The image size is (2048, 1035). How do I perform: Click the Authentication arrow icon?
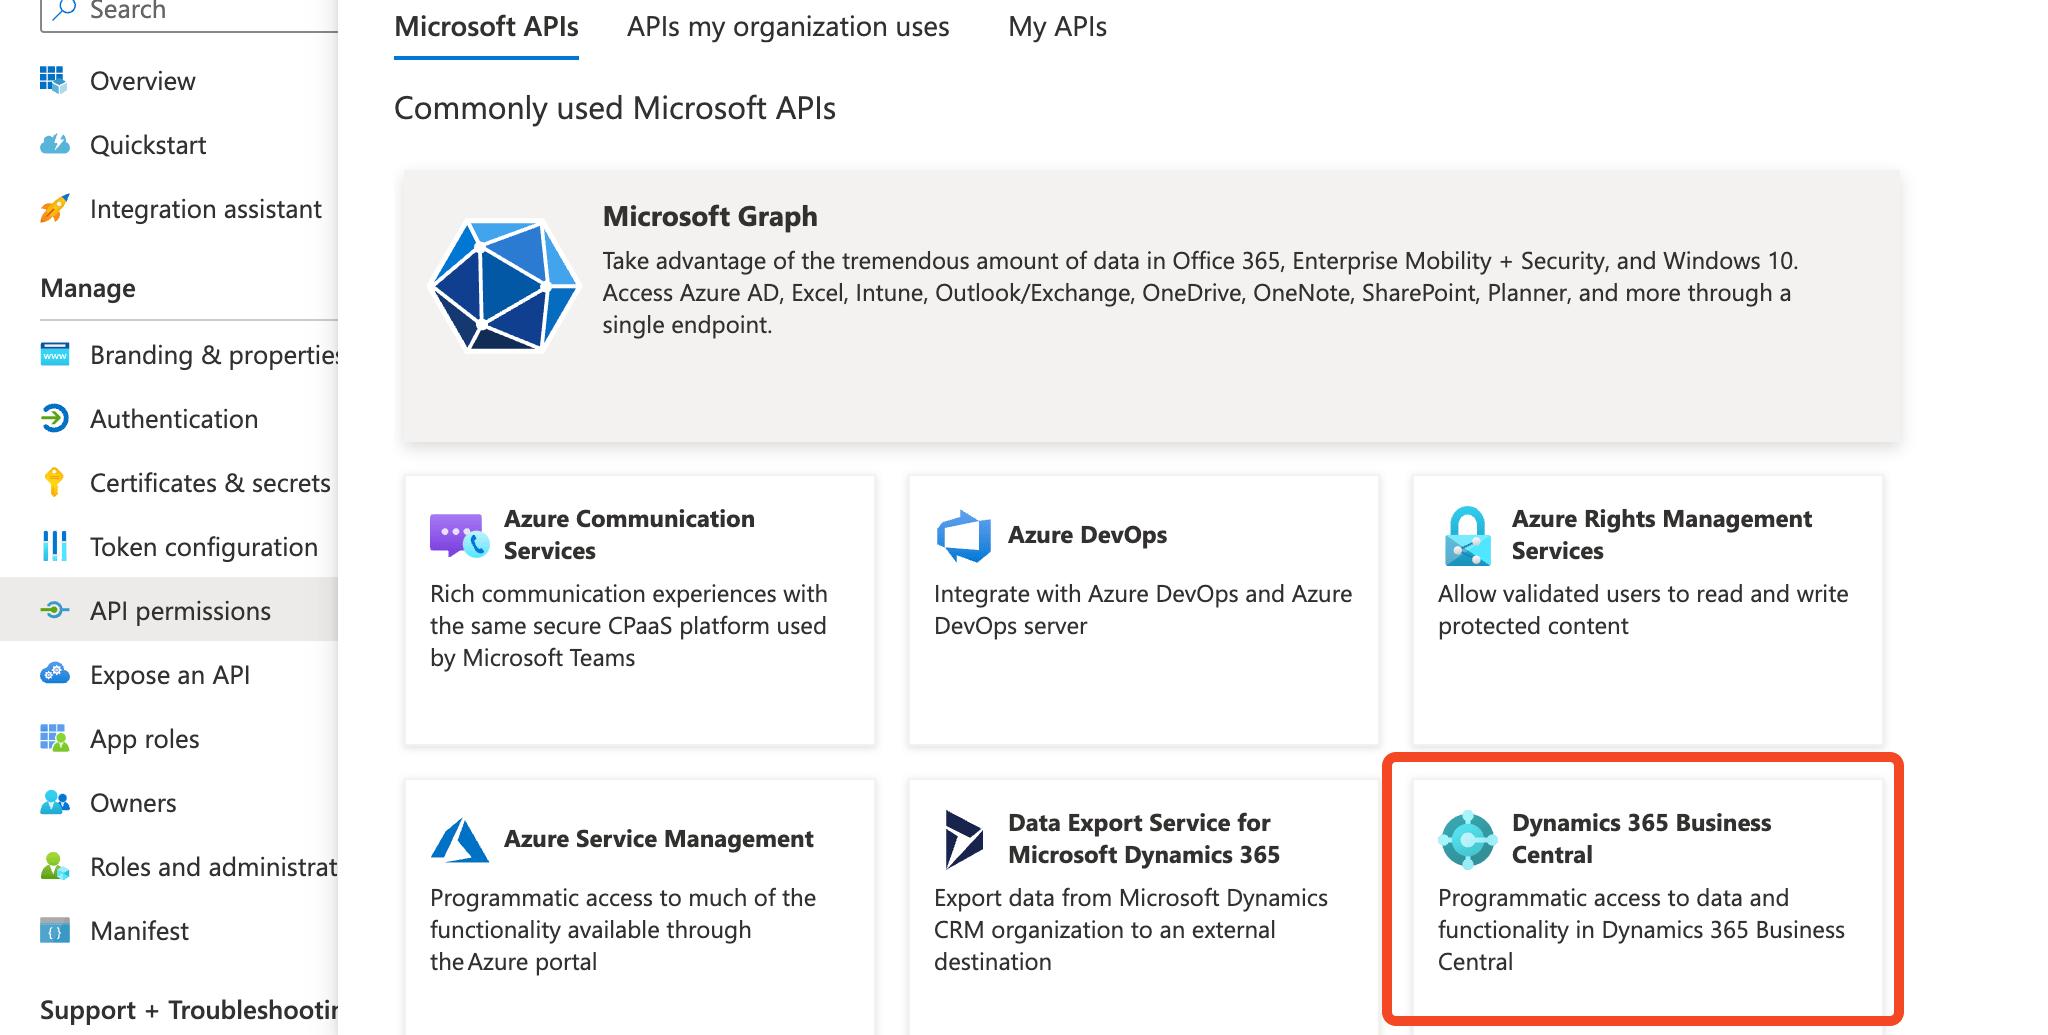click(x=54, y=418)
